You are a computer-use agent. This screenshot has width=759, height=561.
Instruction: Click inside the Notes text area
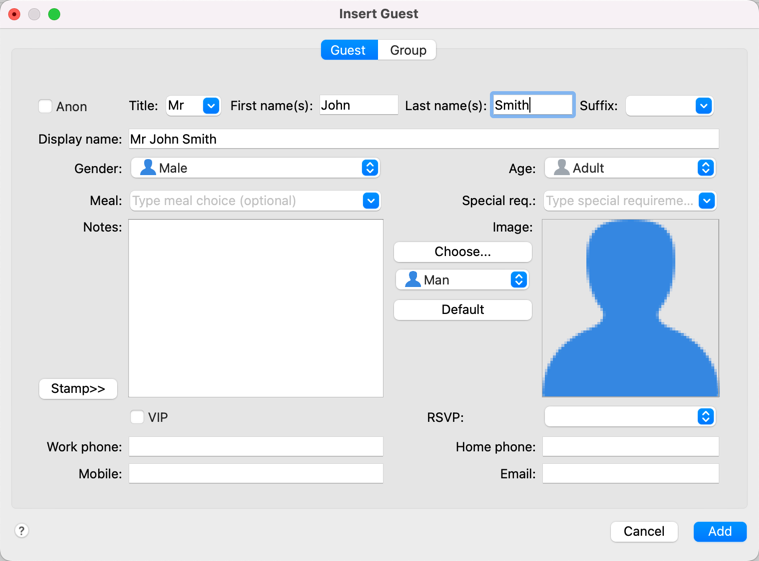click(x=256, y=308)
